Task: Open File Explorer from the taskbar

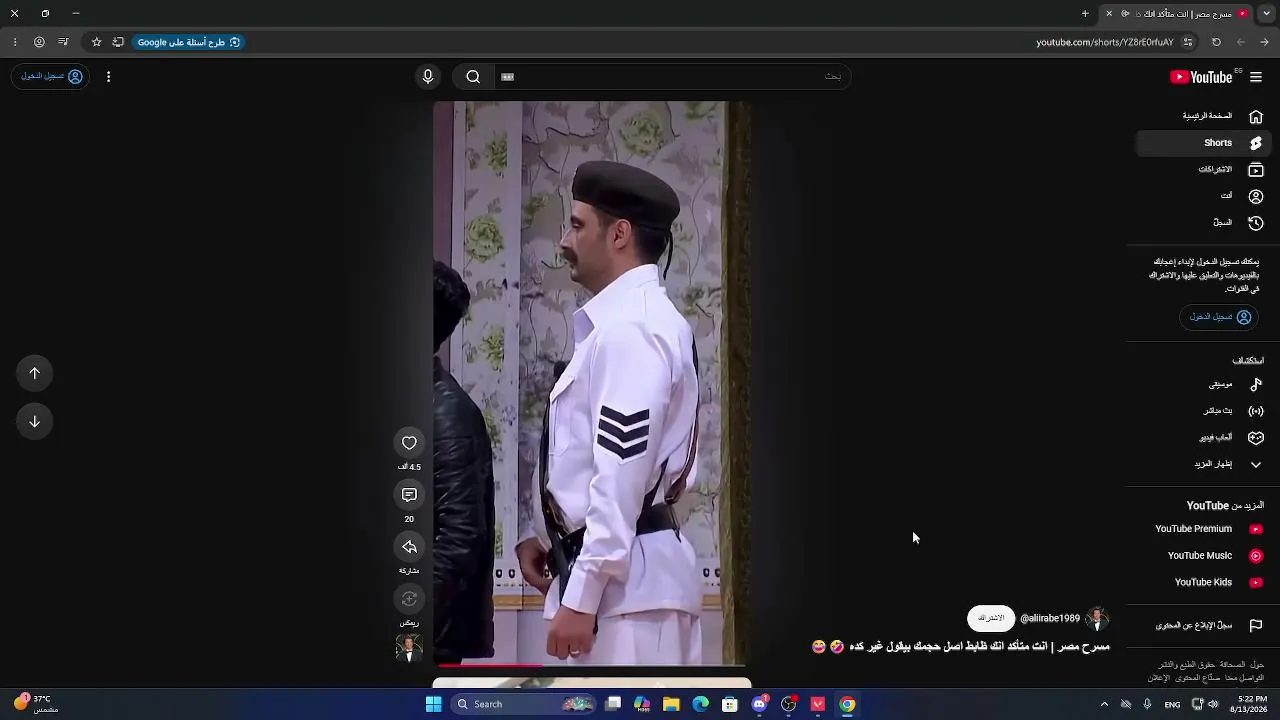Action: [671, 704]
